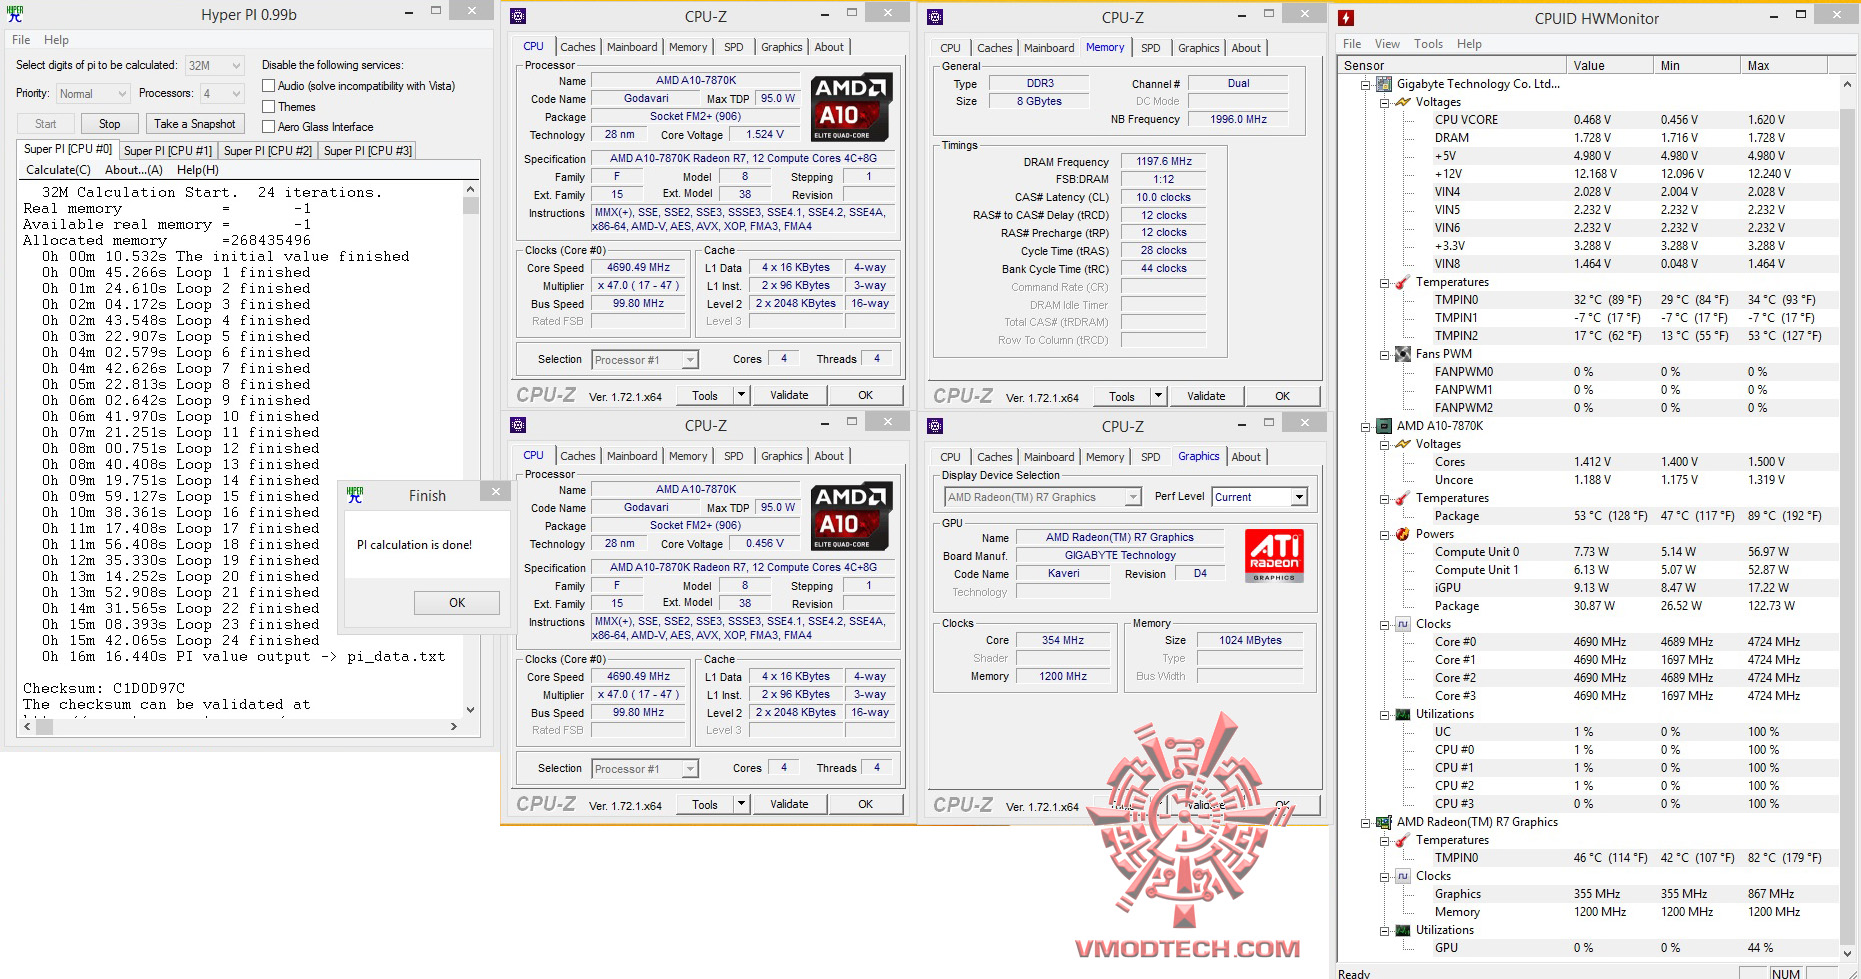This screenshot has height=979, width=1861.
Task: Click the GPU Temperatures thermometer icon
Action: tap(1403, 840)
